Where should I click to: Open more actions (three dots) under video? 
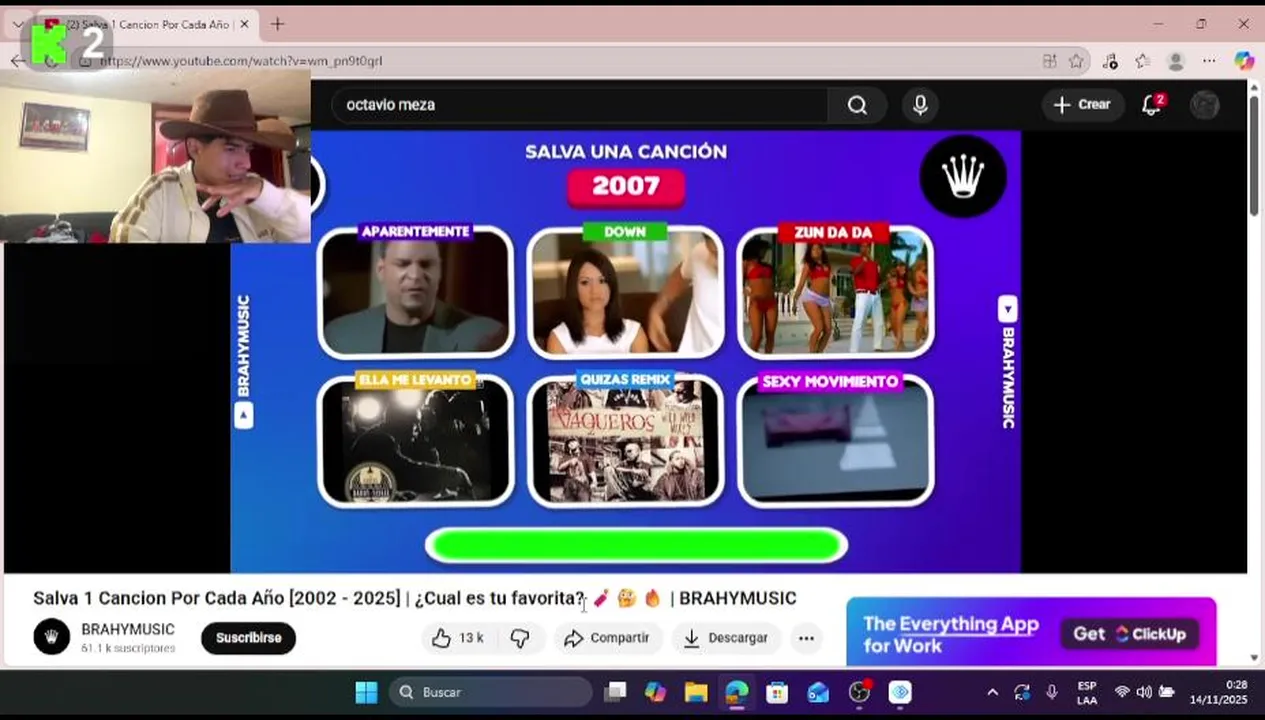tap(806, 638)
